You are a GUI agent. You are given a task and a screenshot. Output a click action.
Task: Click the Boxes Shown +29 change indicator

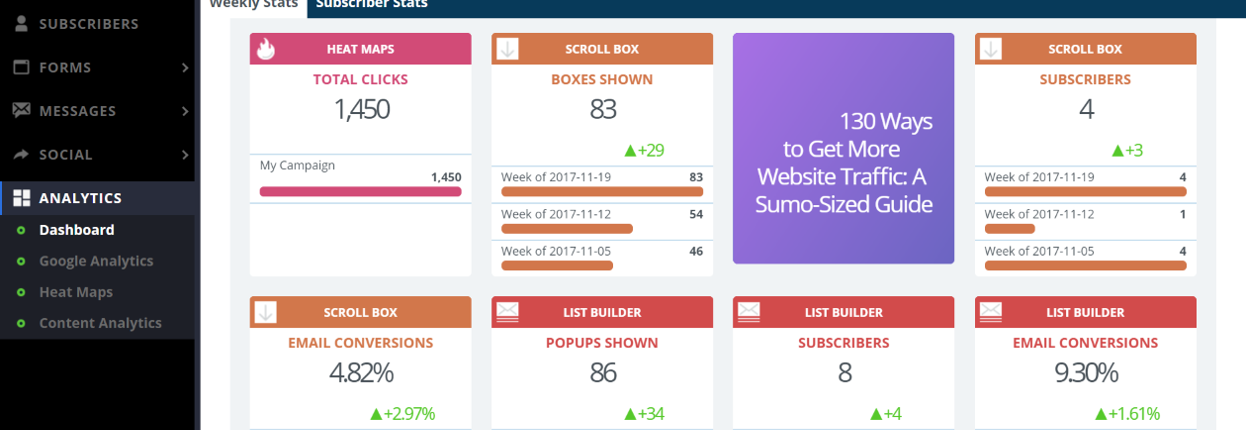(644, 151)
